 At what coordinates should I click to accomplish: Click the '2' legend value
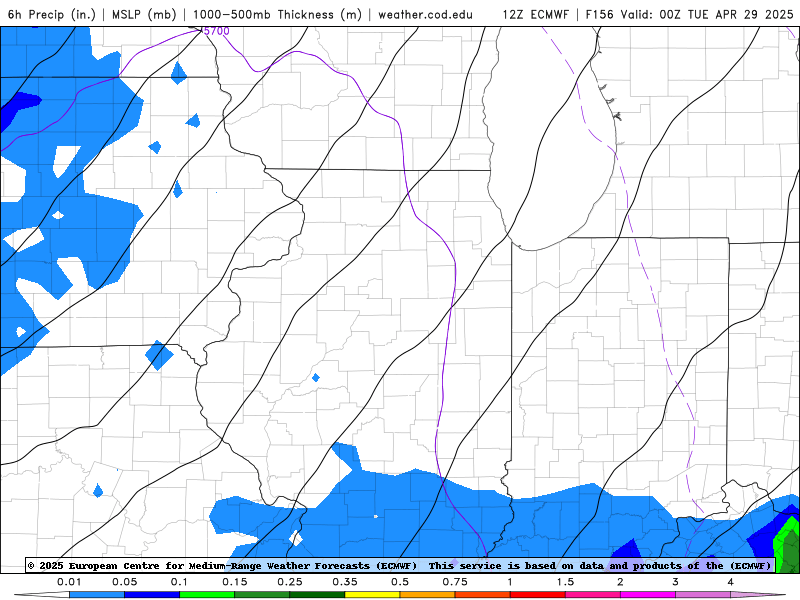pyautogui.click(x=620, y=582)
